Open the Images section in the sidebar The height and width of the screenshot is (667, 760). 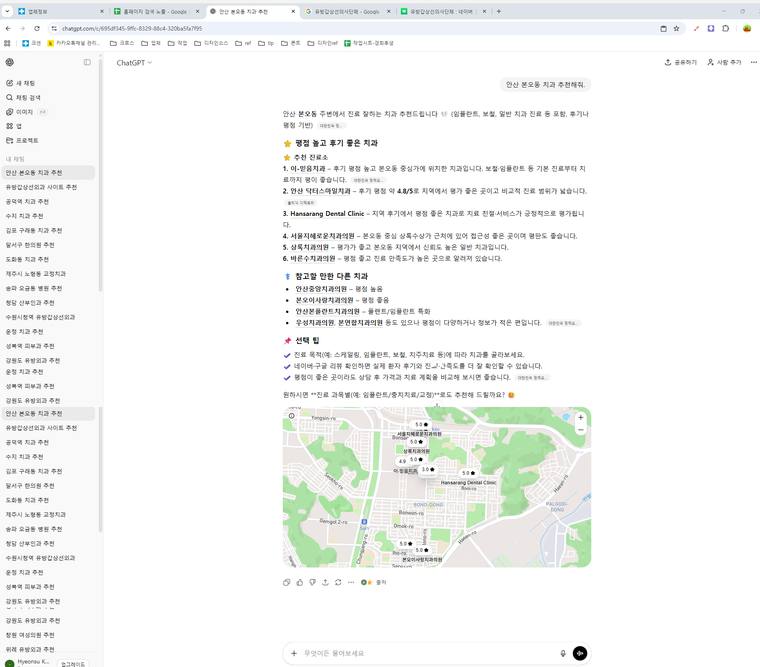pos(19,112)
